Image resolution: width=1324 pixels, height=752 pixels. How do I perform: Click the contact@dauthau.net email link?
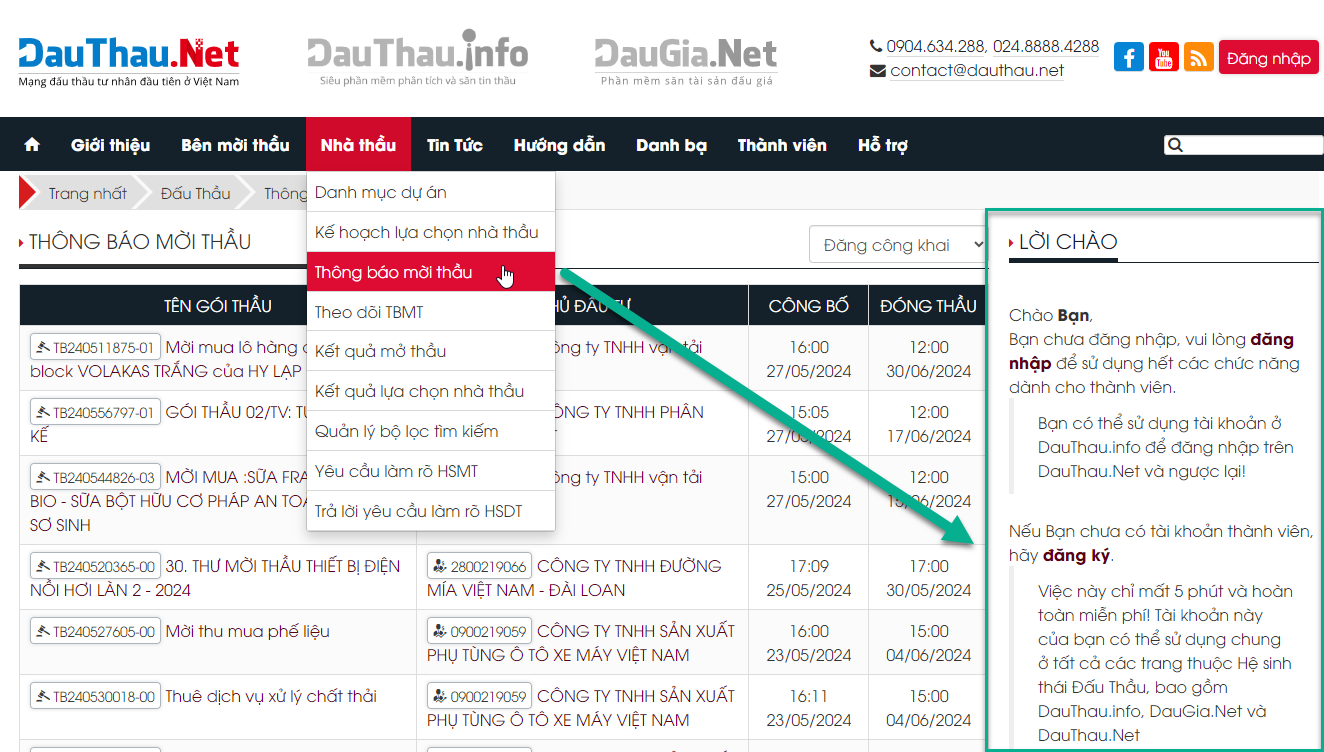(977, 70)
